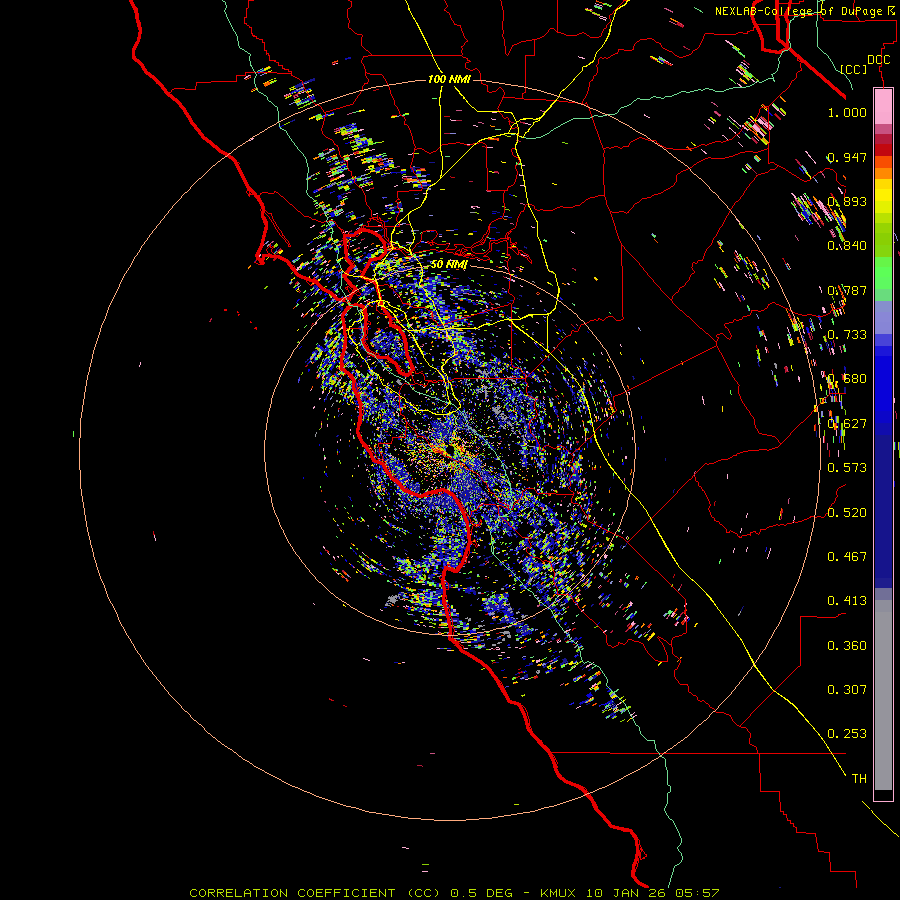
Task: Click the 0.253 scale value
Action: (x=847, y=734)
